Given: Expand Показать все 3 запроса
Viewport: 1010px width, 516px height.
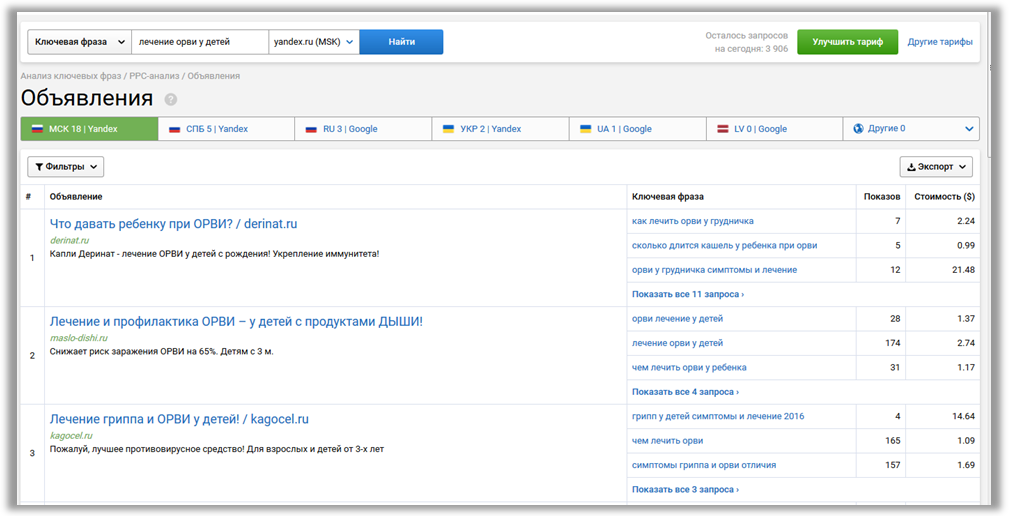Looking at the screenshot, I should coord(685,490).
